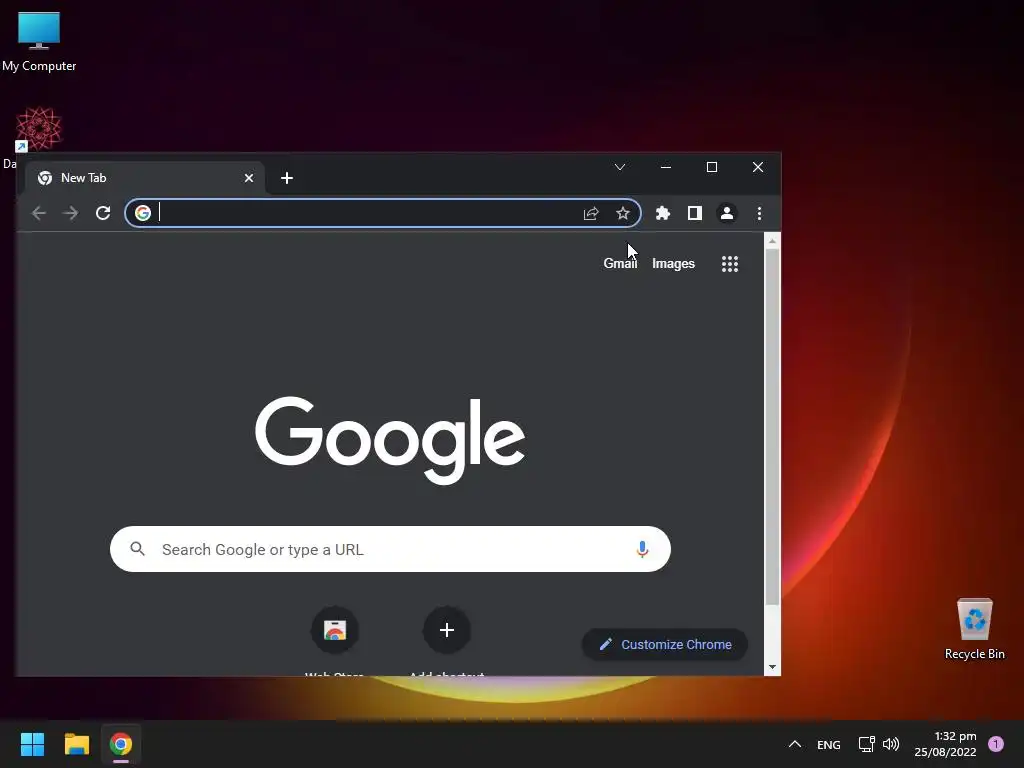Show hidden system tray icons
Viewport: 1024px width, 768px height.
click(795, 744)
